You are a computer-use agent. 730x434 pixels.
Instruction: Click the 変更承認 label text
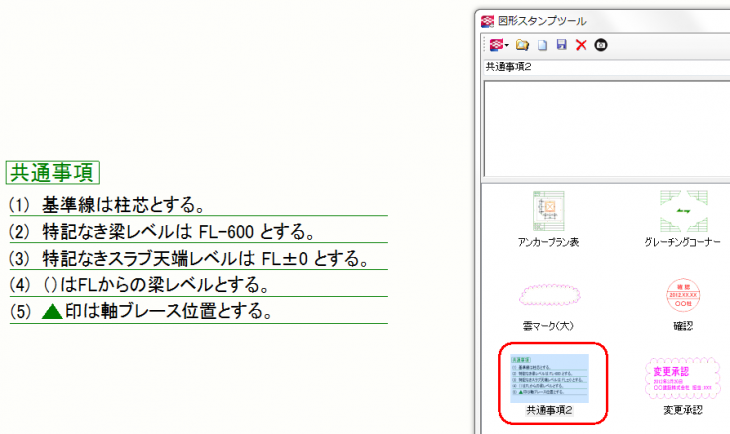[x=683, y=410]
